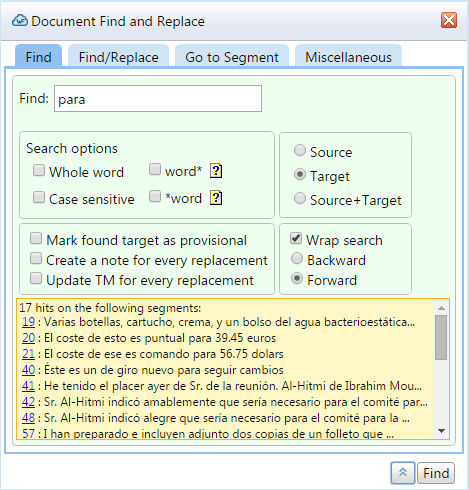
Task: Close the Document Find and Replace dialog
Action: pyautogui.click(x=449, y=20)
